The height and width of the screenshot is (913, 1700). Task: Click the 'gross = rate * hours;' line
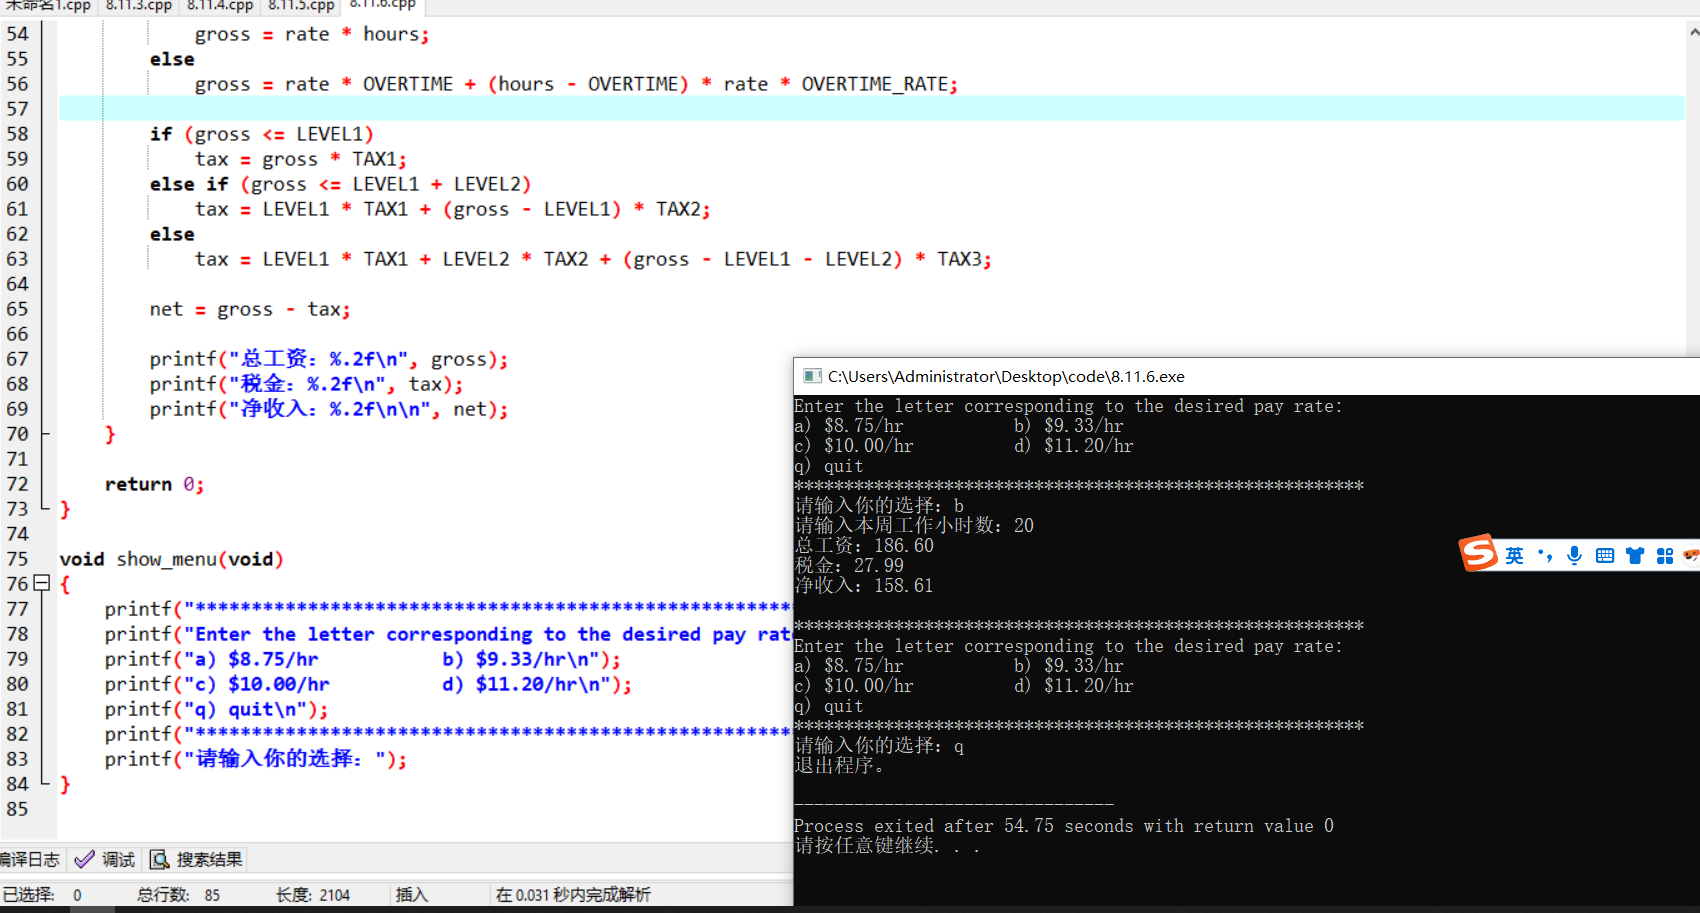312,34
